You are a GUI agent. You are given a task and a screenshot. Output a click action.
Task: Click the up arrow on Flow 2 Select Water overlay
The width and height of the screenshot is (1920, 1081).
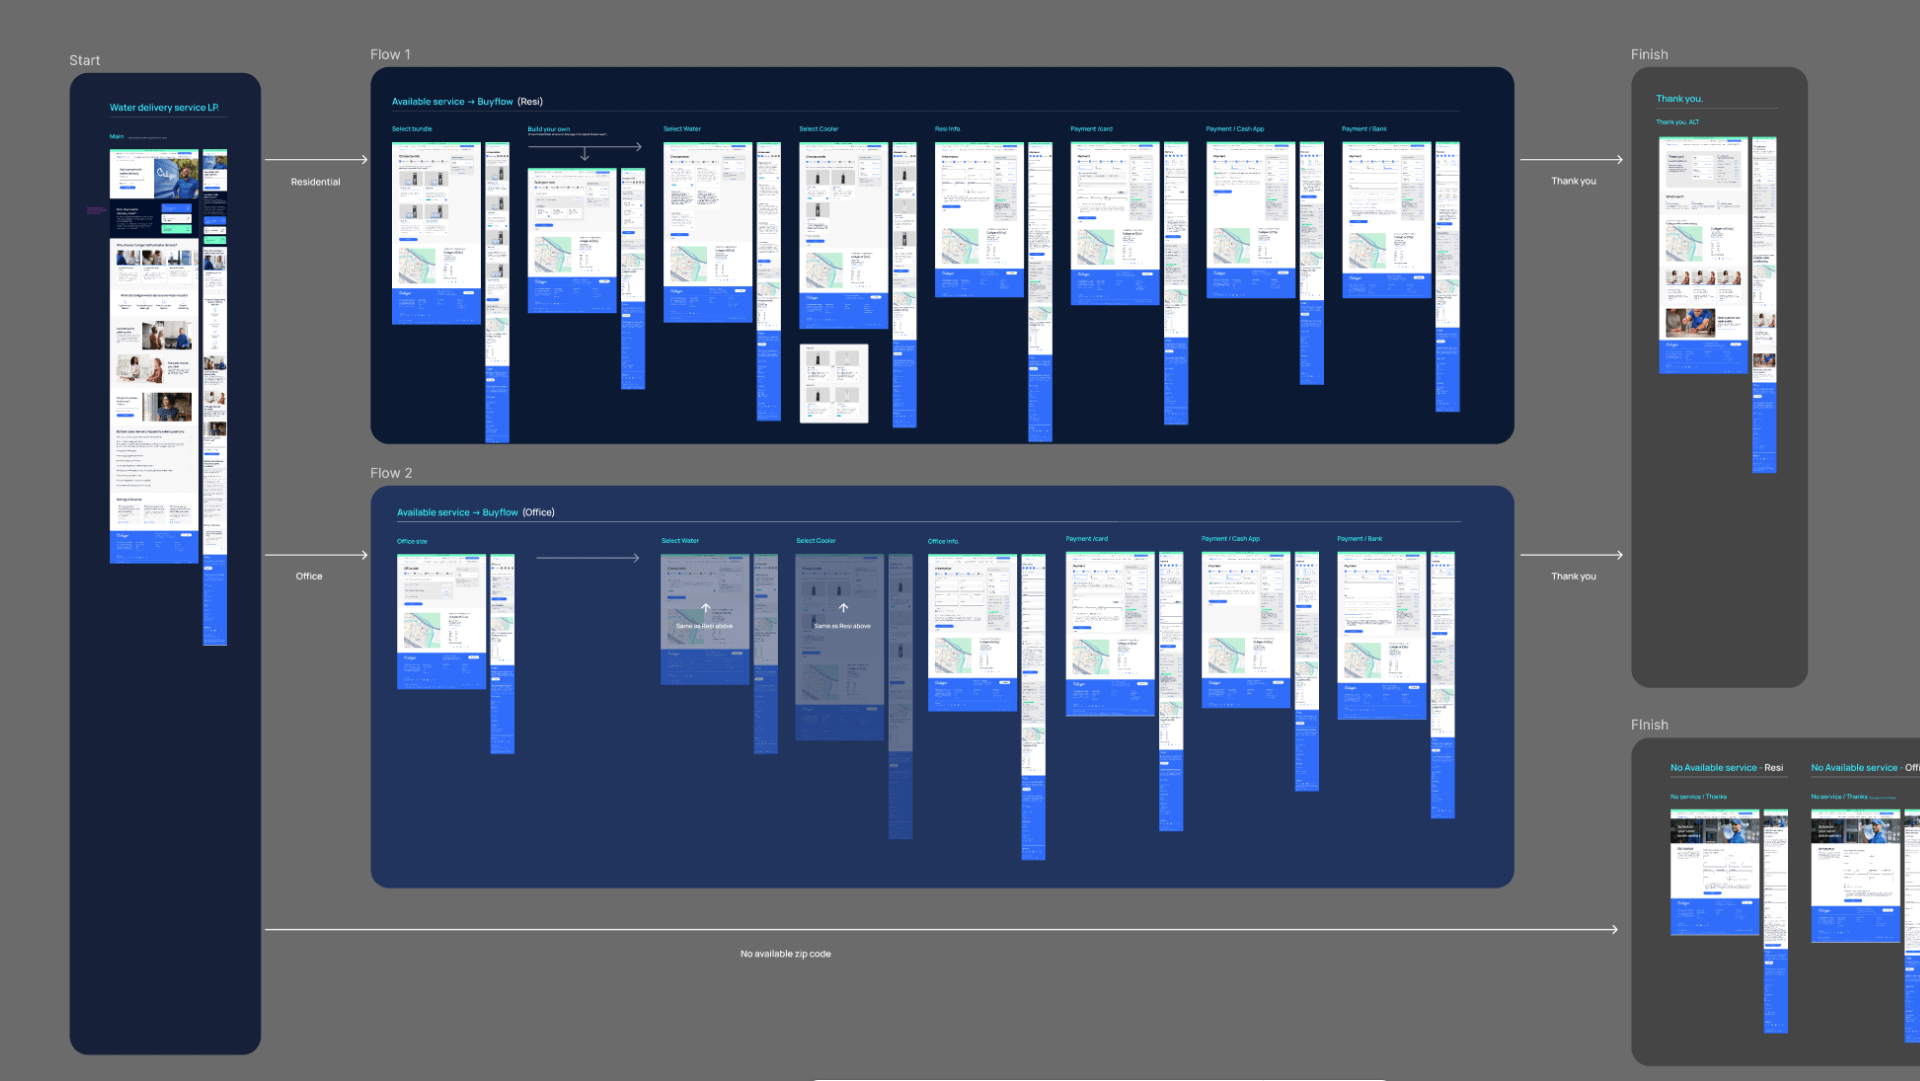[705, 608]
